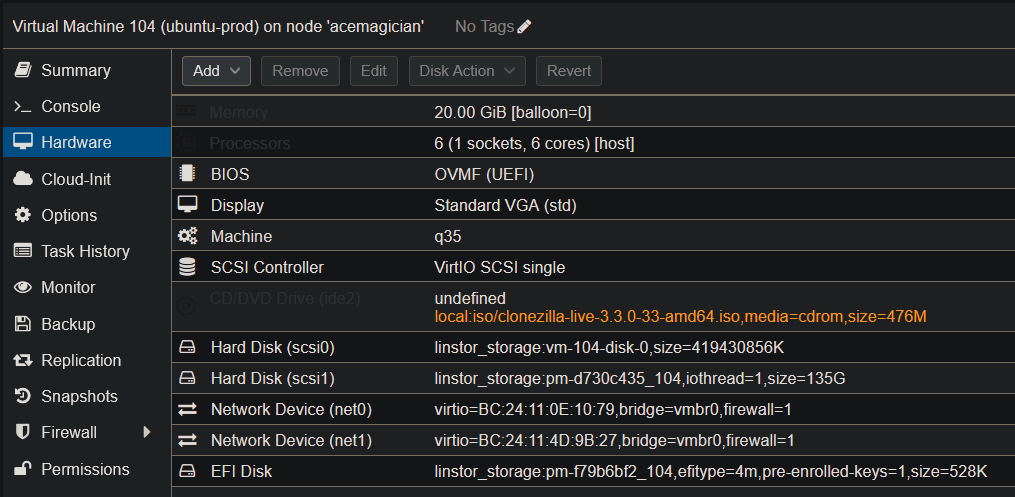The image size is (1015, 497).
Task: Go to Cloud-Init settings
Action: 75,179
